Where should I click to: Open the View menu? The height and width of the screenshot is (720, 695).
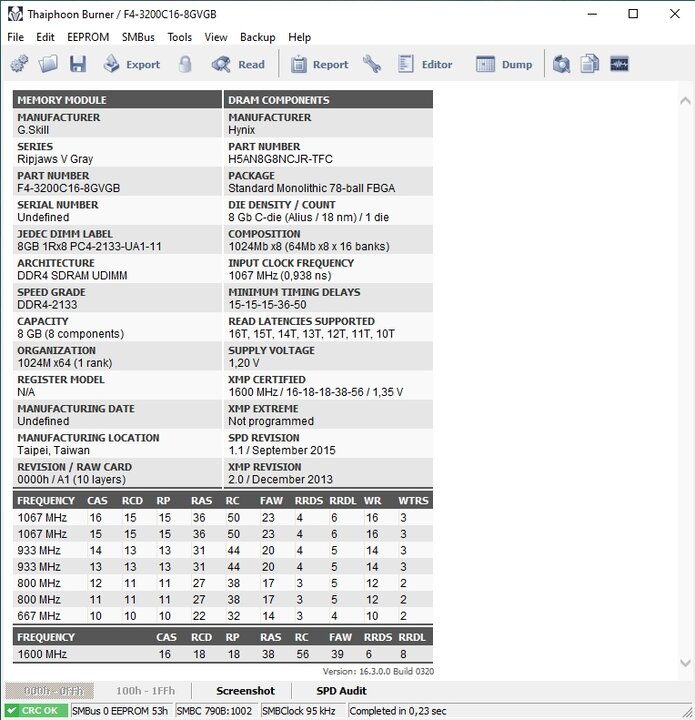216,37
